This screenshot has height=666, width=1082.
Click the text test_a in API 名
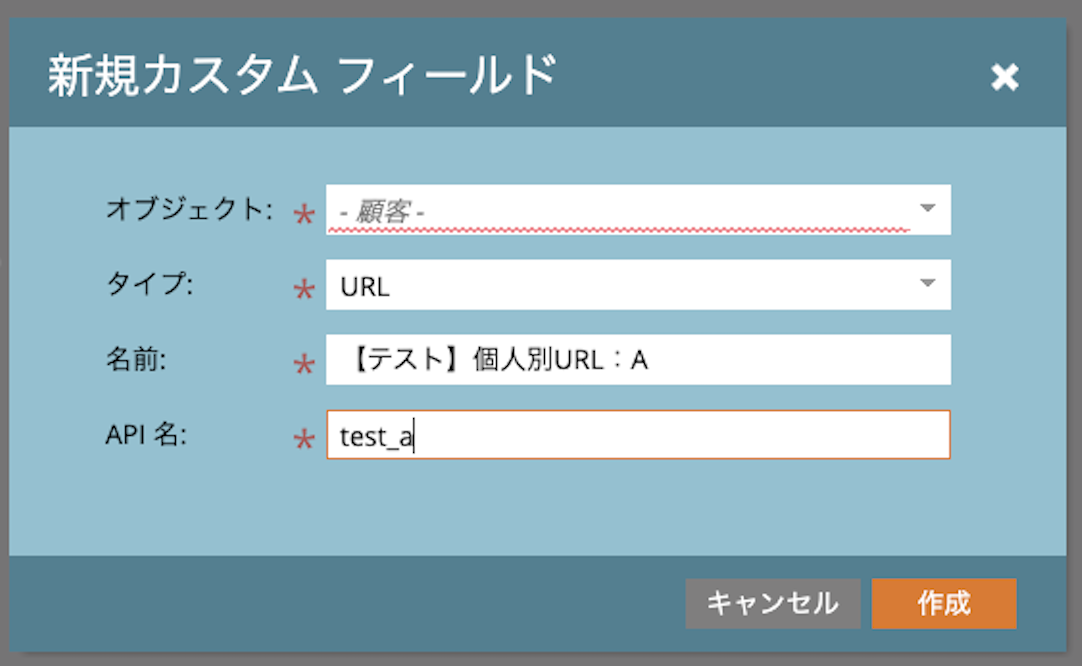pyautogui.click(x=376, y=437)
